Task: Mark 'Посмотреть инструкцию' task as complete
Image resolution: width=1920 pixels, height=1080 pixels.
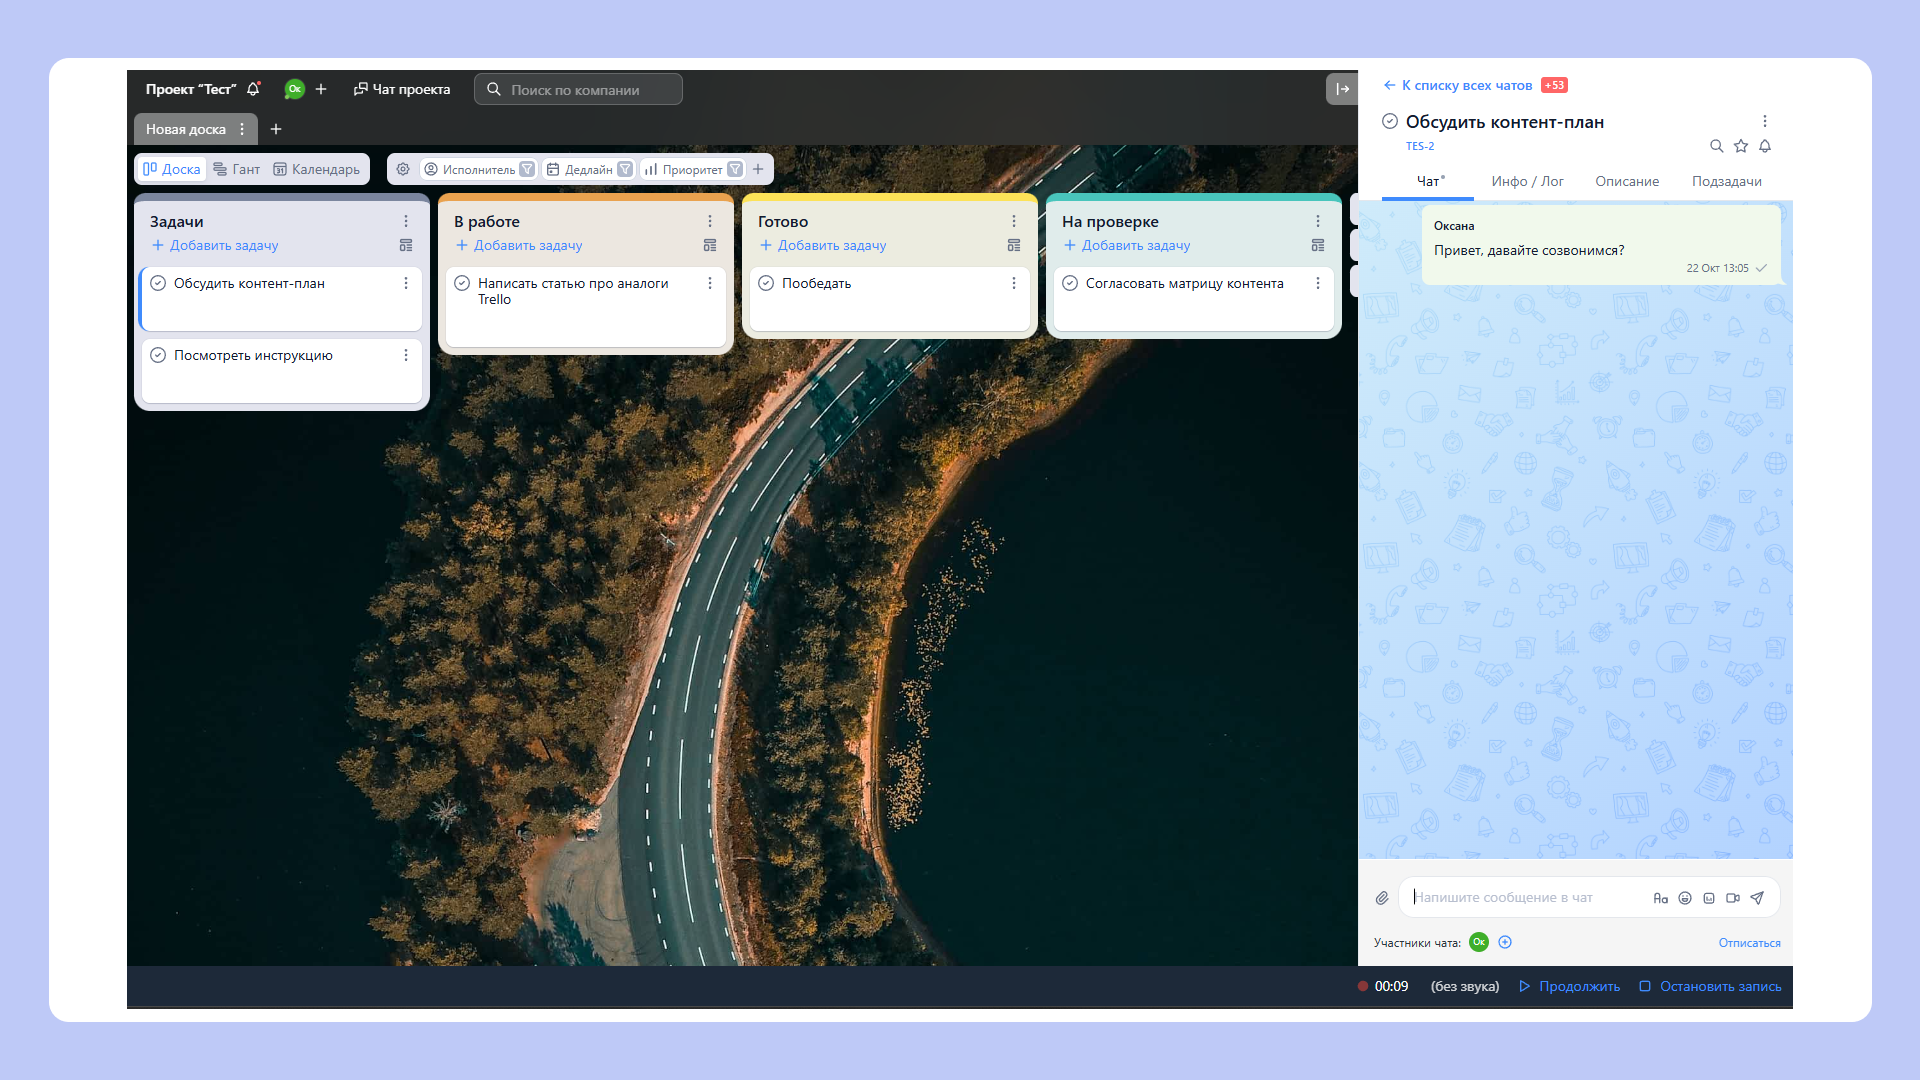Action: pyautogui.click(x=158, y=355)
